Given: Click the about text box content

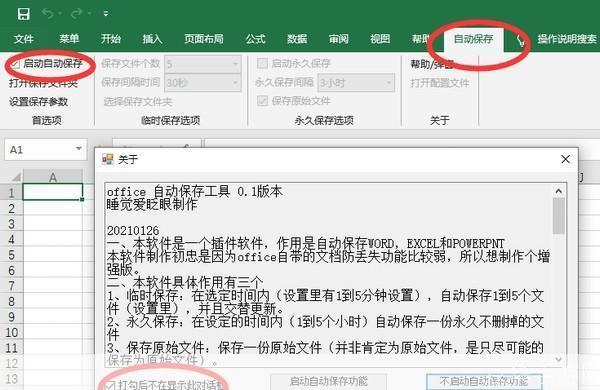Looking at the screenshot, I should coord(329,275).
